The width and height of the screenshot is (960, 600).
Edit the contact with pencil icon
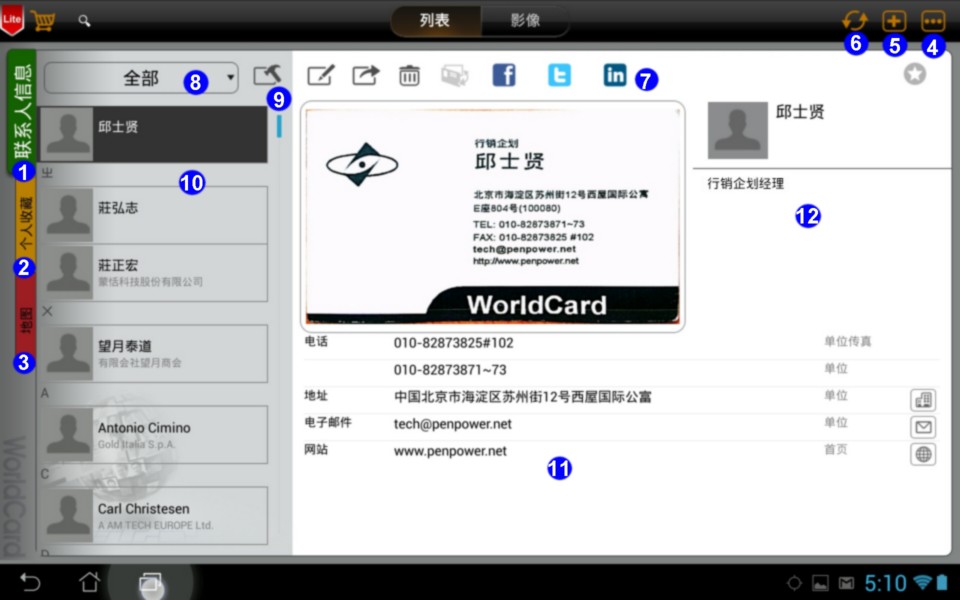pyautogui.click(x=321, y=75)
